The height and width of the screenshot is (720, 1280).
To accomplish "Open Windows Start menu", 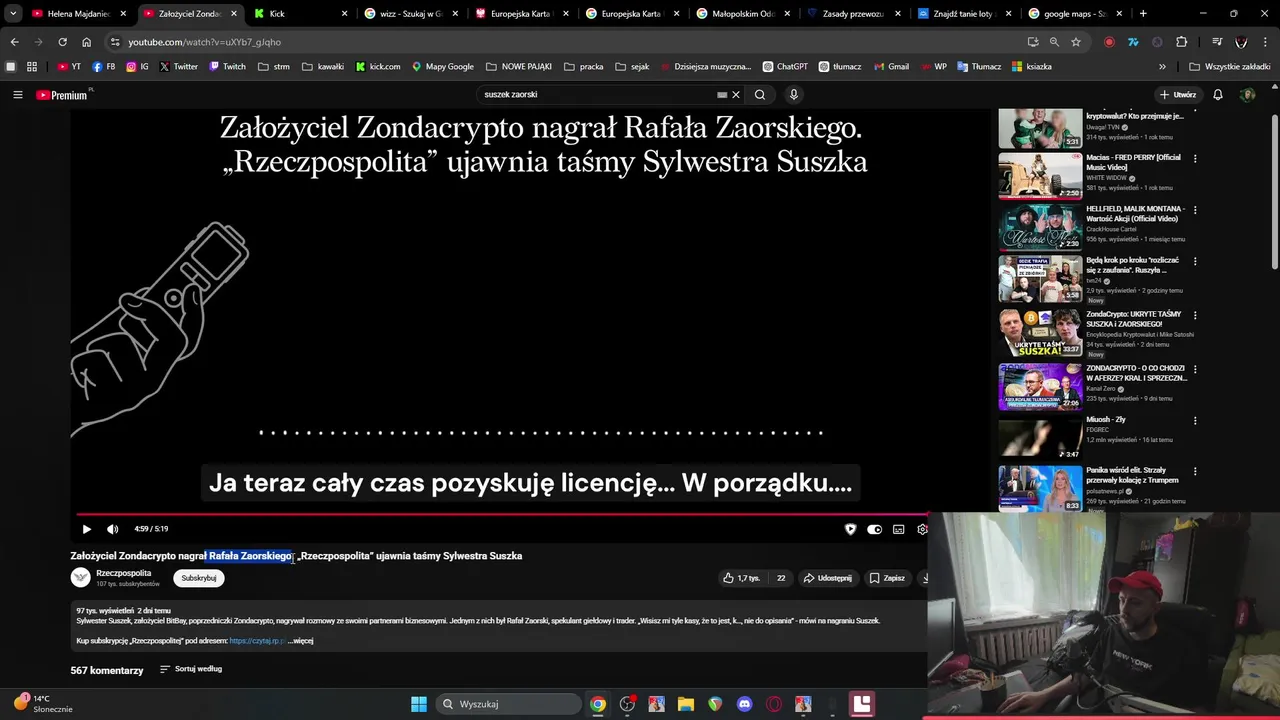I will pyautogui.click(x=419, y=704).
